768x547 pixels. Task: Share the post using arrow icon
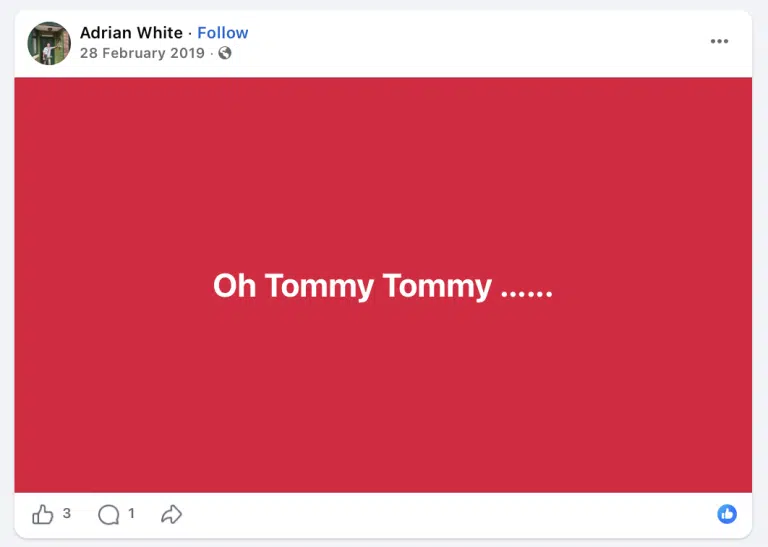click(171, 514)
